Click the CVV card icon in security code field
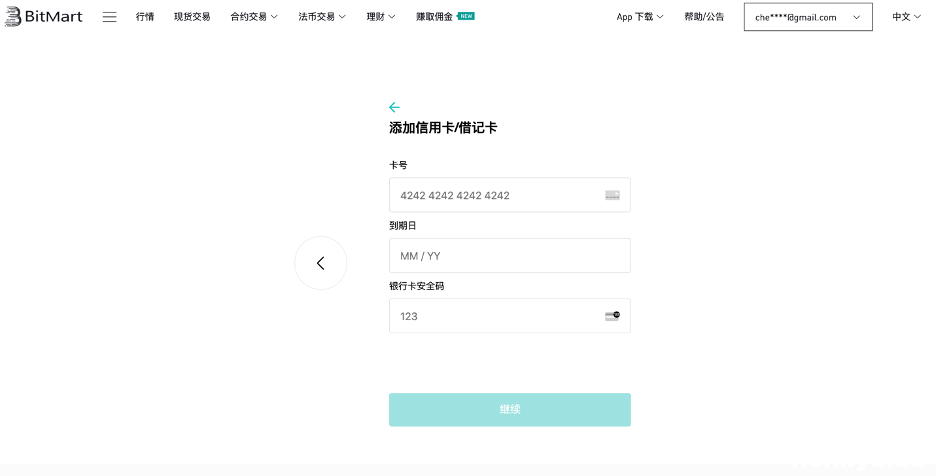 tap(612, 316)
